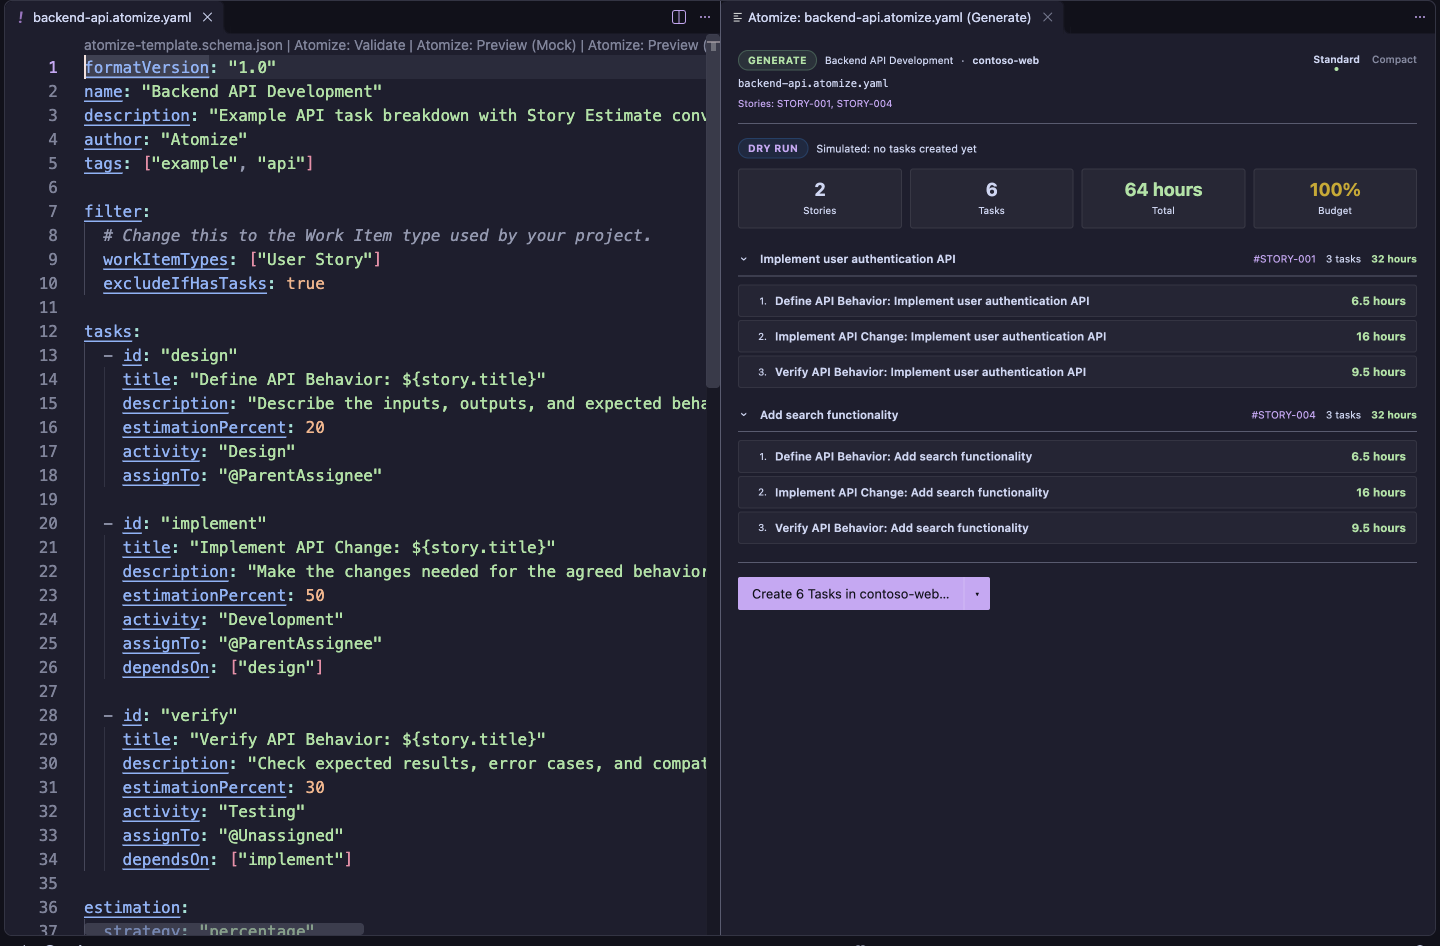Switch to Standard view mode
The width and height of the screenshot is (1440, 946).
click(x=1336, y=60)
